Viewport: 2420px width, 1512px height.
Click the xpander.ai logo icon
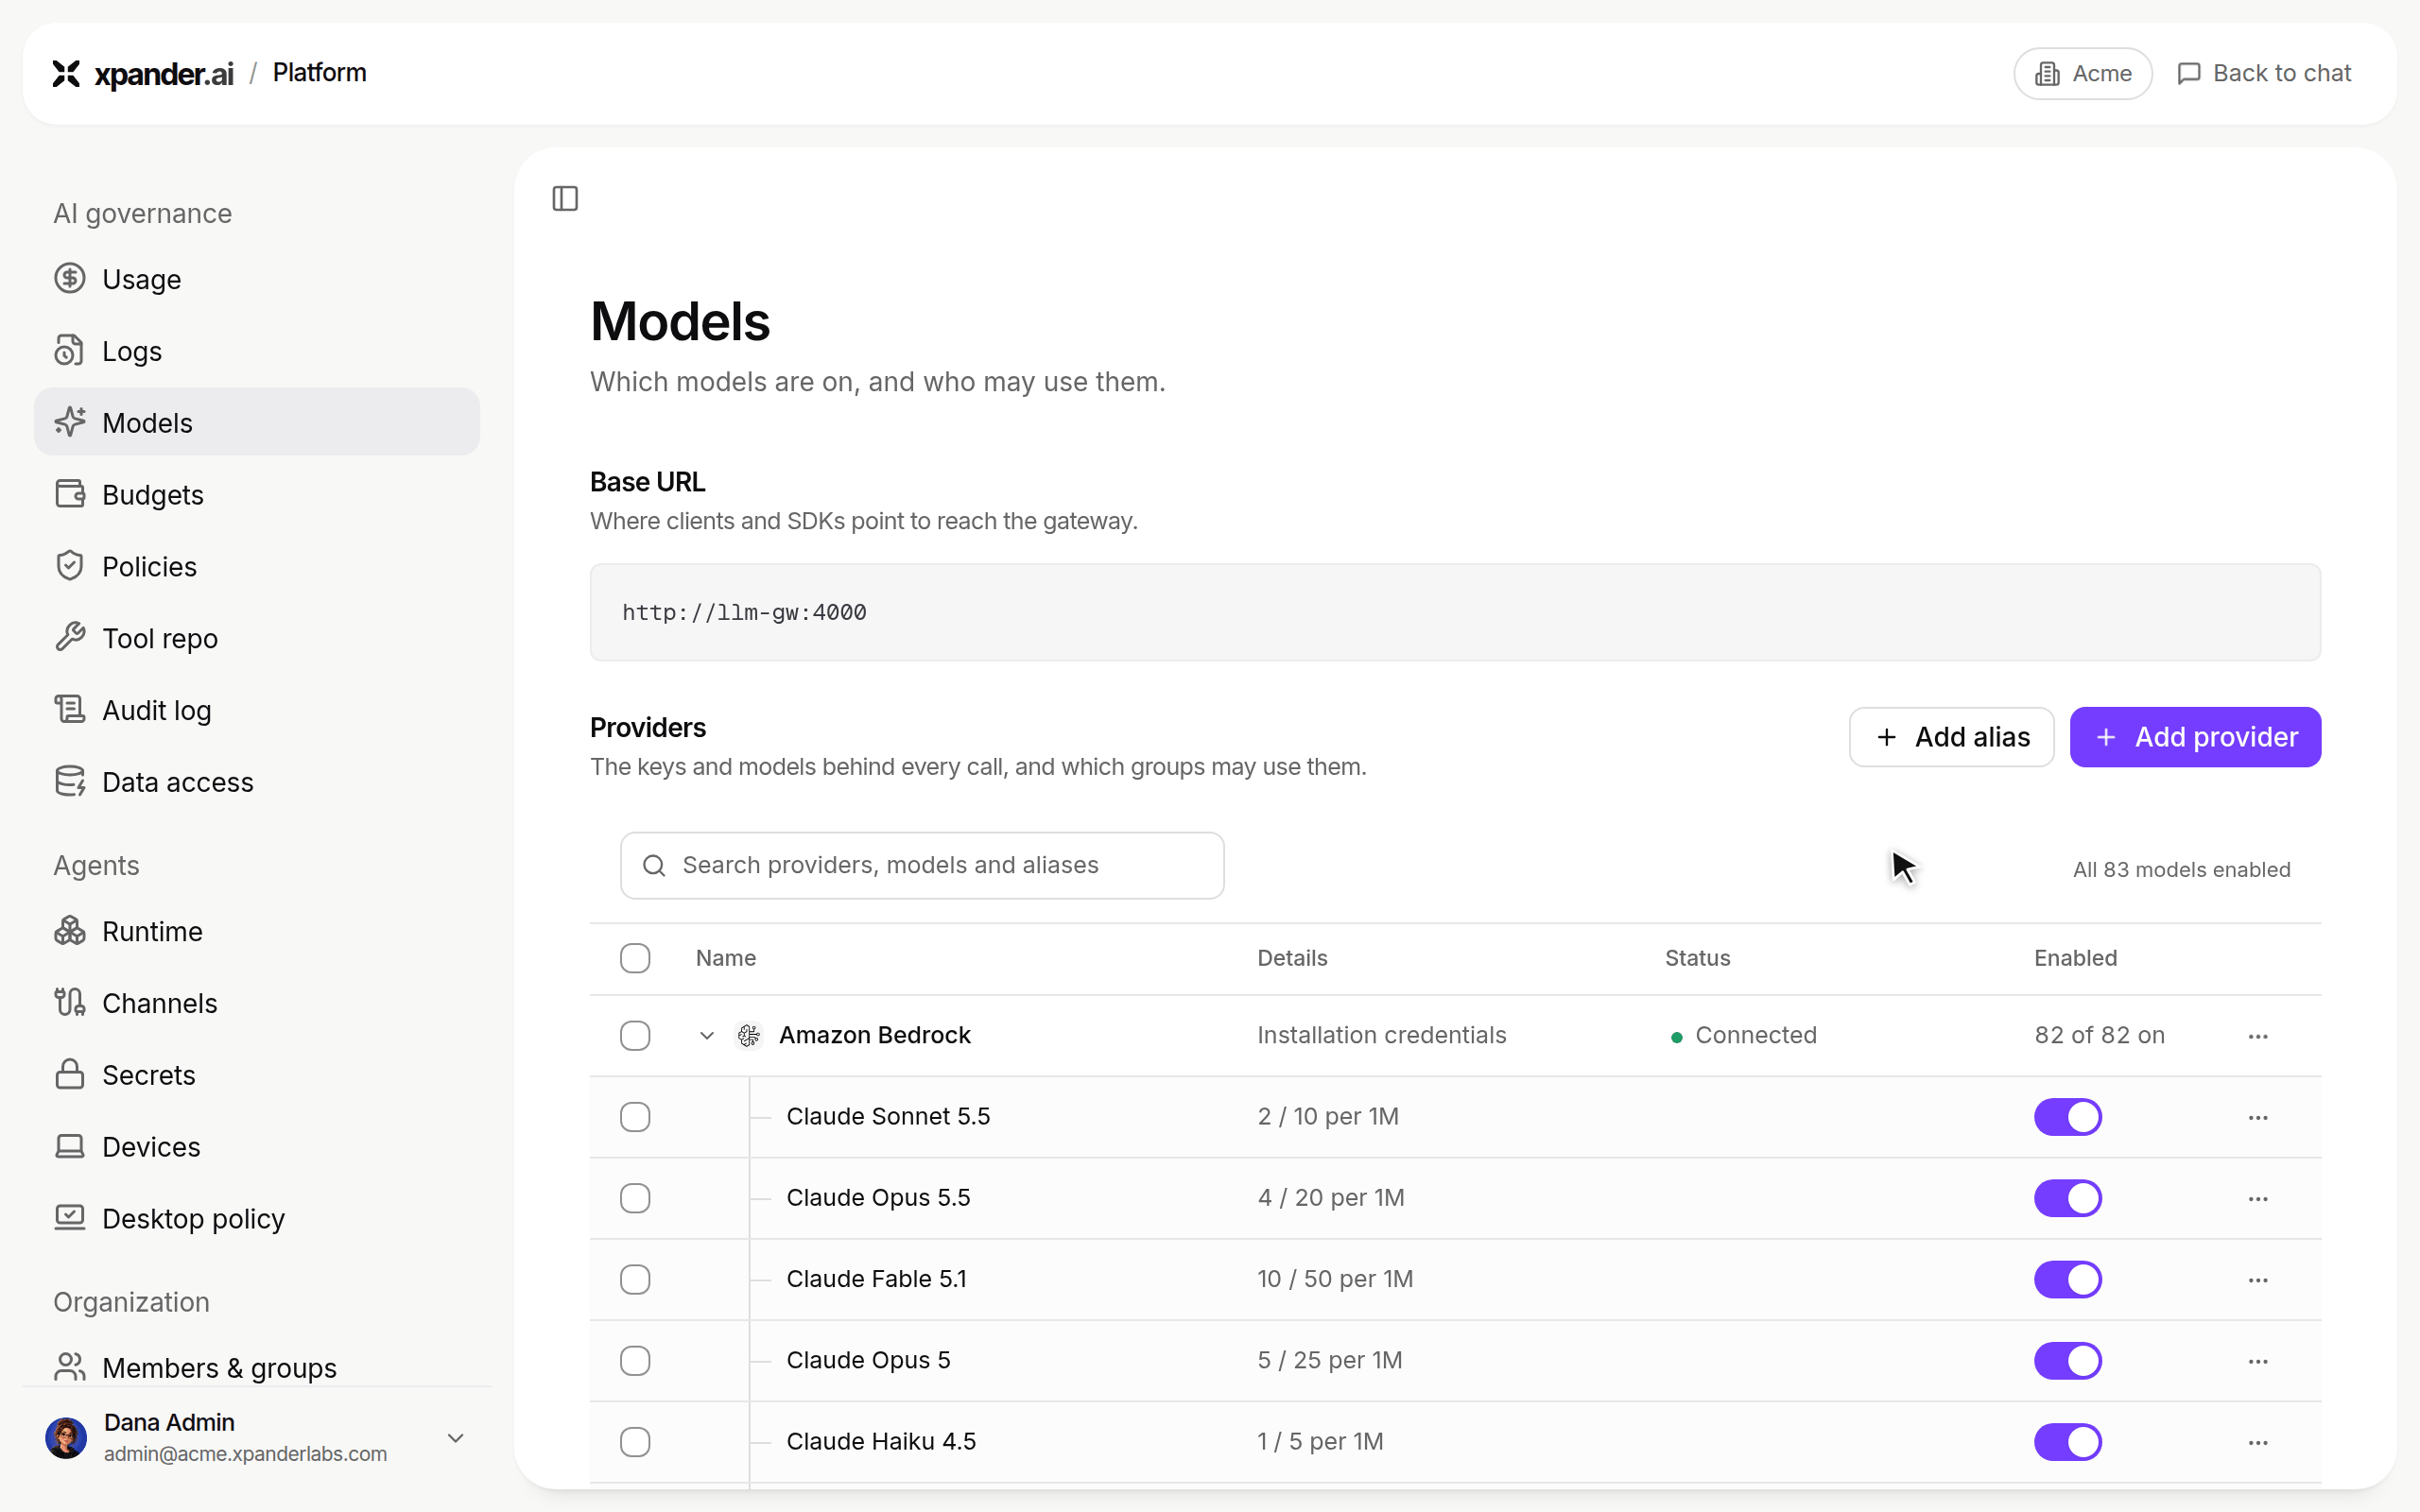coord(66,73)
